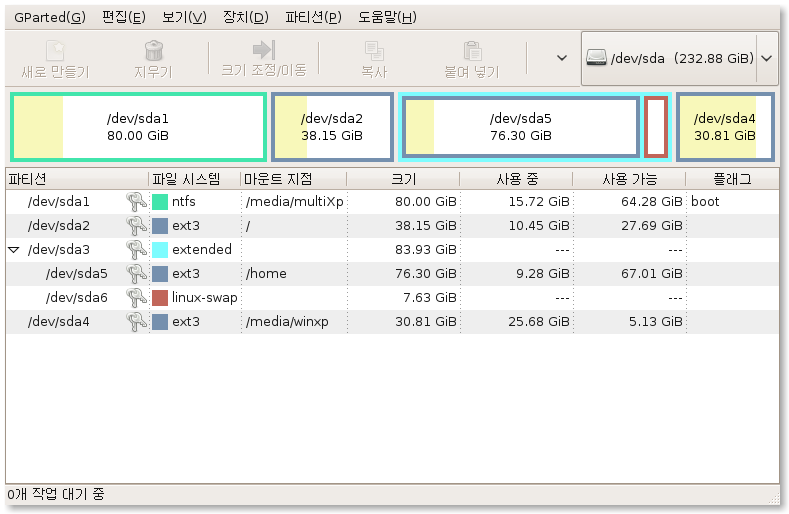Viewport: 789px width, 514px height.
Task: Click the cyan extended color swatch
Action: [160, 250]
